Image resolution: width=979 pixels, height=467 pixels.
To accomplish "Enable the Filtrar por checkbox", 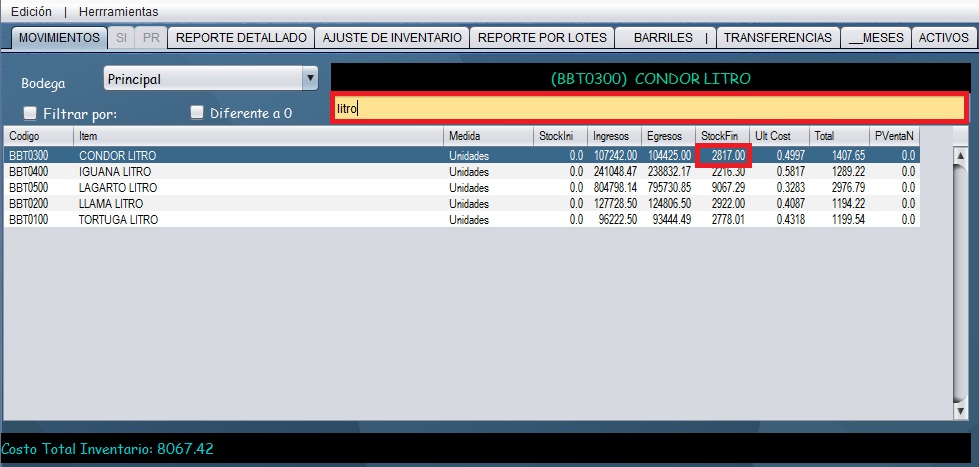I will pyautogui.click(x=31, y=113).
